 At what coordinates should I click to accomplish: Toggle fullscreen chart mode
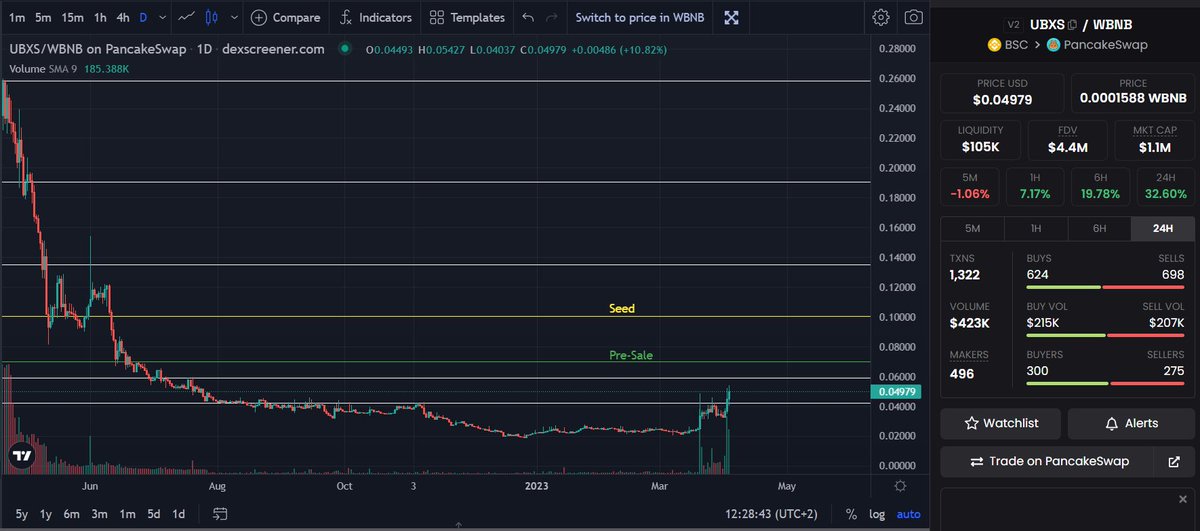coord(732,17)
